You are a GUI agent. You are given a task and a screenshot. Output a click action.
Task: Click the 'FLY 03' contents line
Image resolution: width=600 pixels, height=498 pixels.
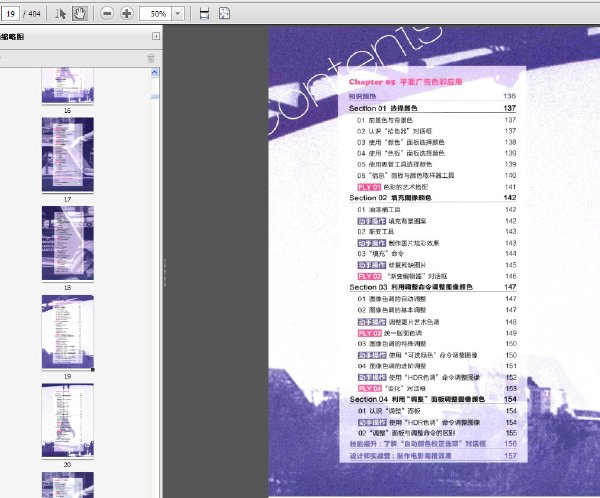436,333
